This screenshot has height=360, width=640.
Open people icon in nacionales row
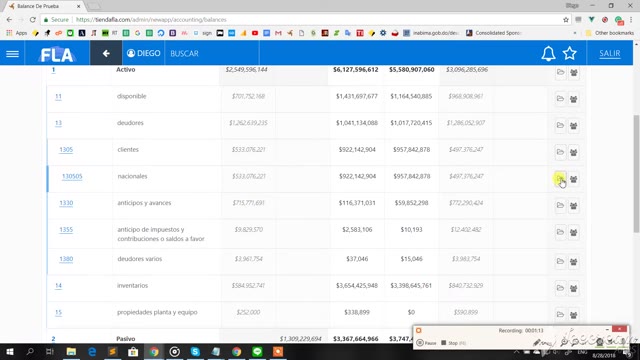tap(573, 179)
